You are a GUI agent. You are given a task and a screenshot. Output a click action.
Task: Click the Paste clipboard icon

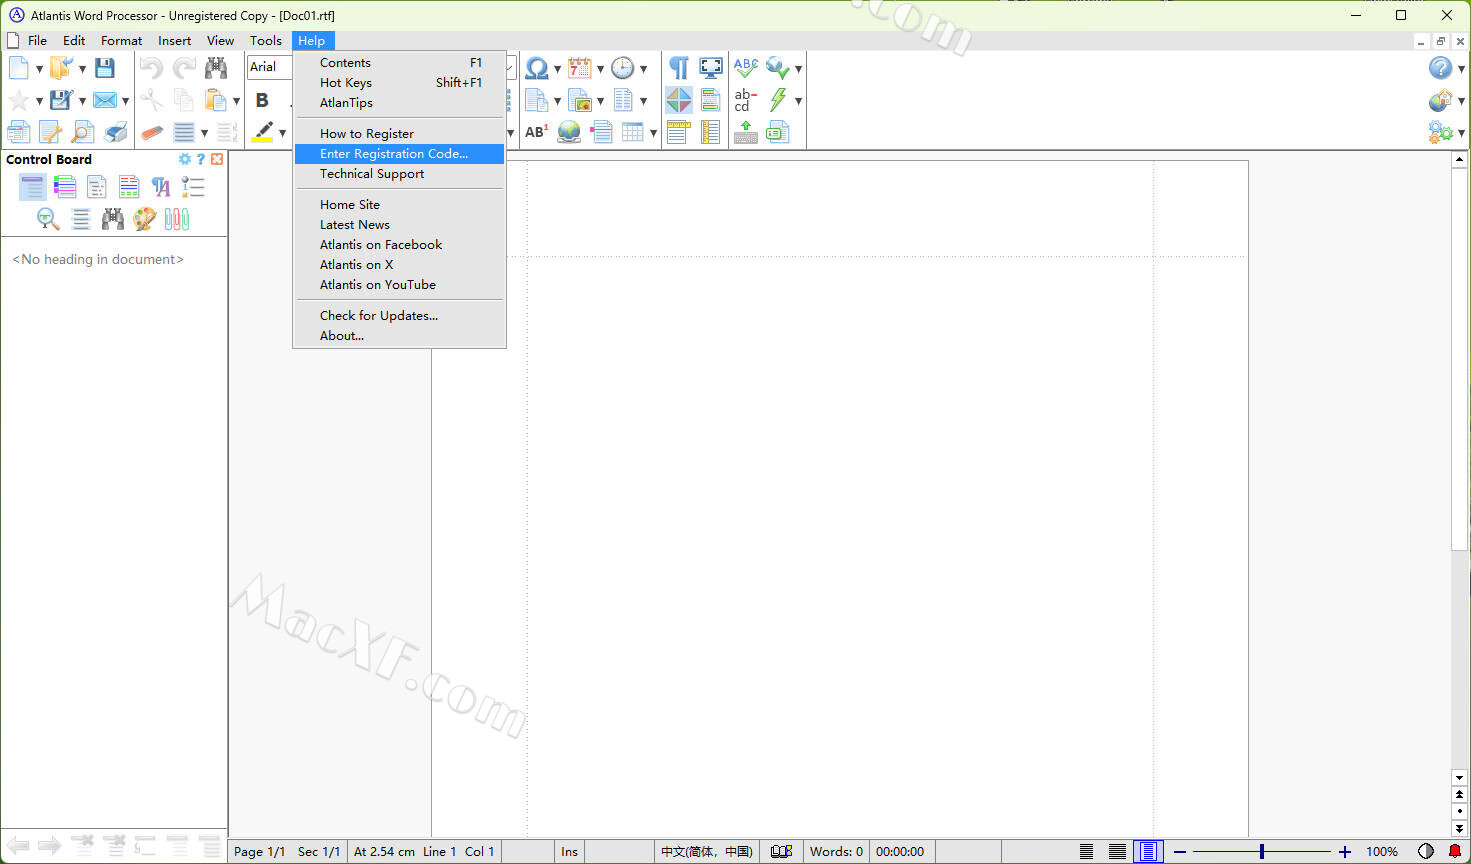[215, 100]
